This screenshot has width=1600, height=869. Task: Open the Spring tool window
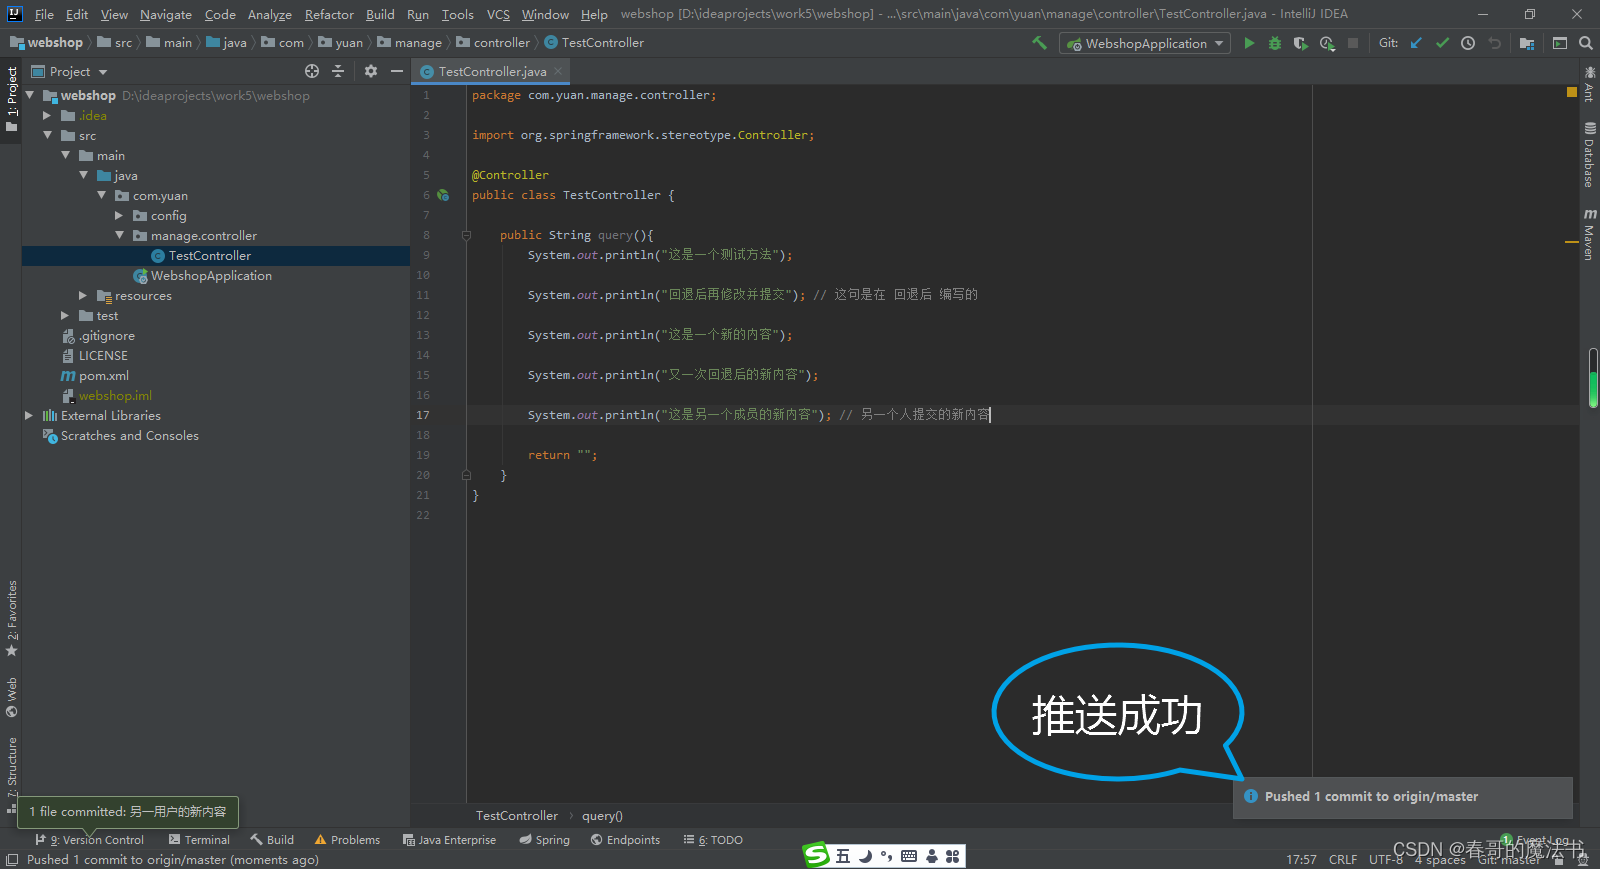(x=544, y=840)
